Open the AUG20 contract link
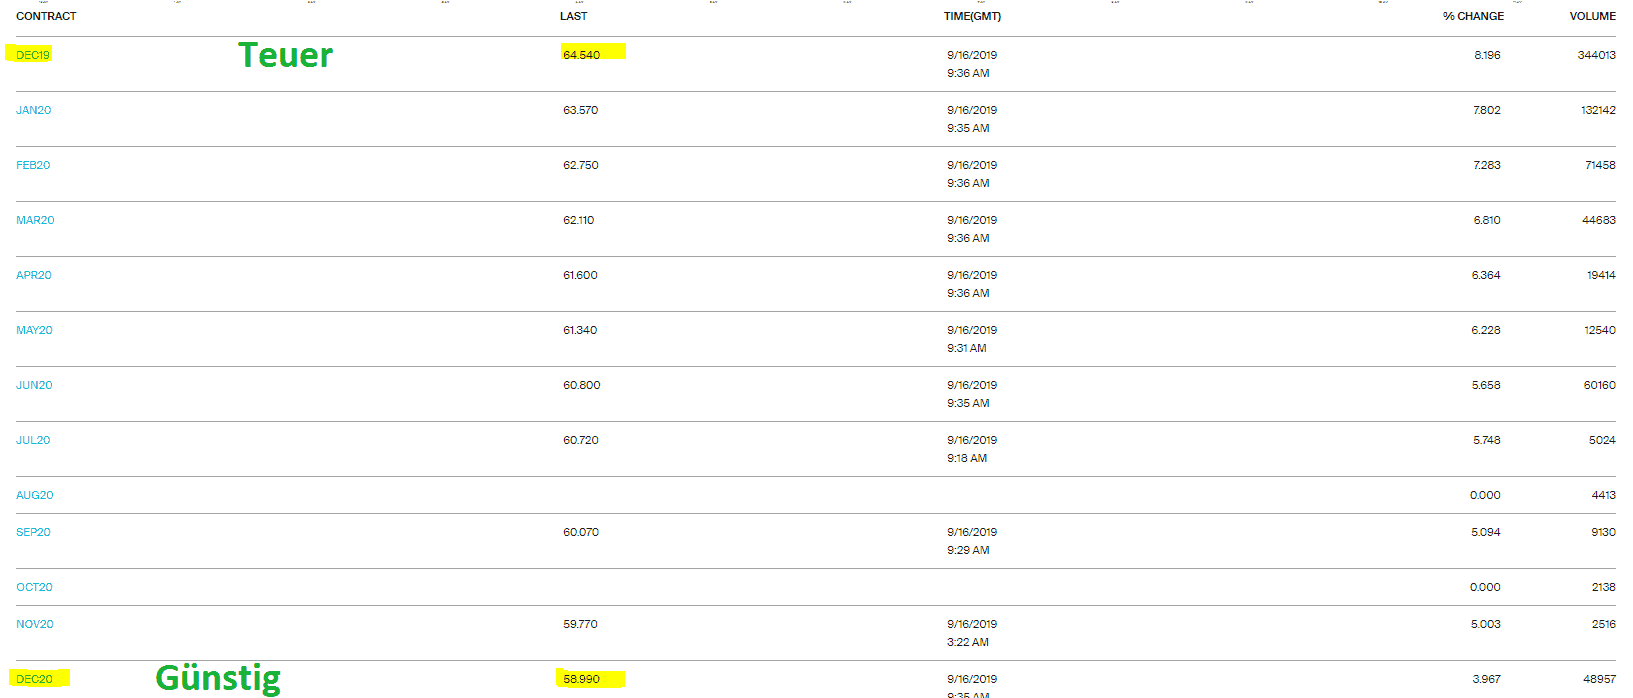 [35, 495]
